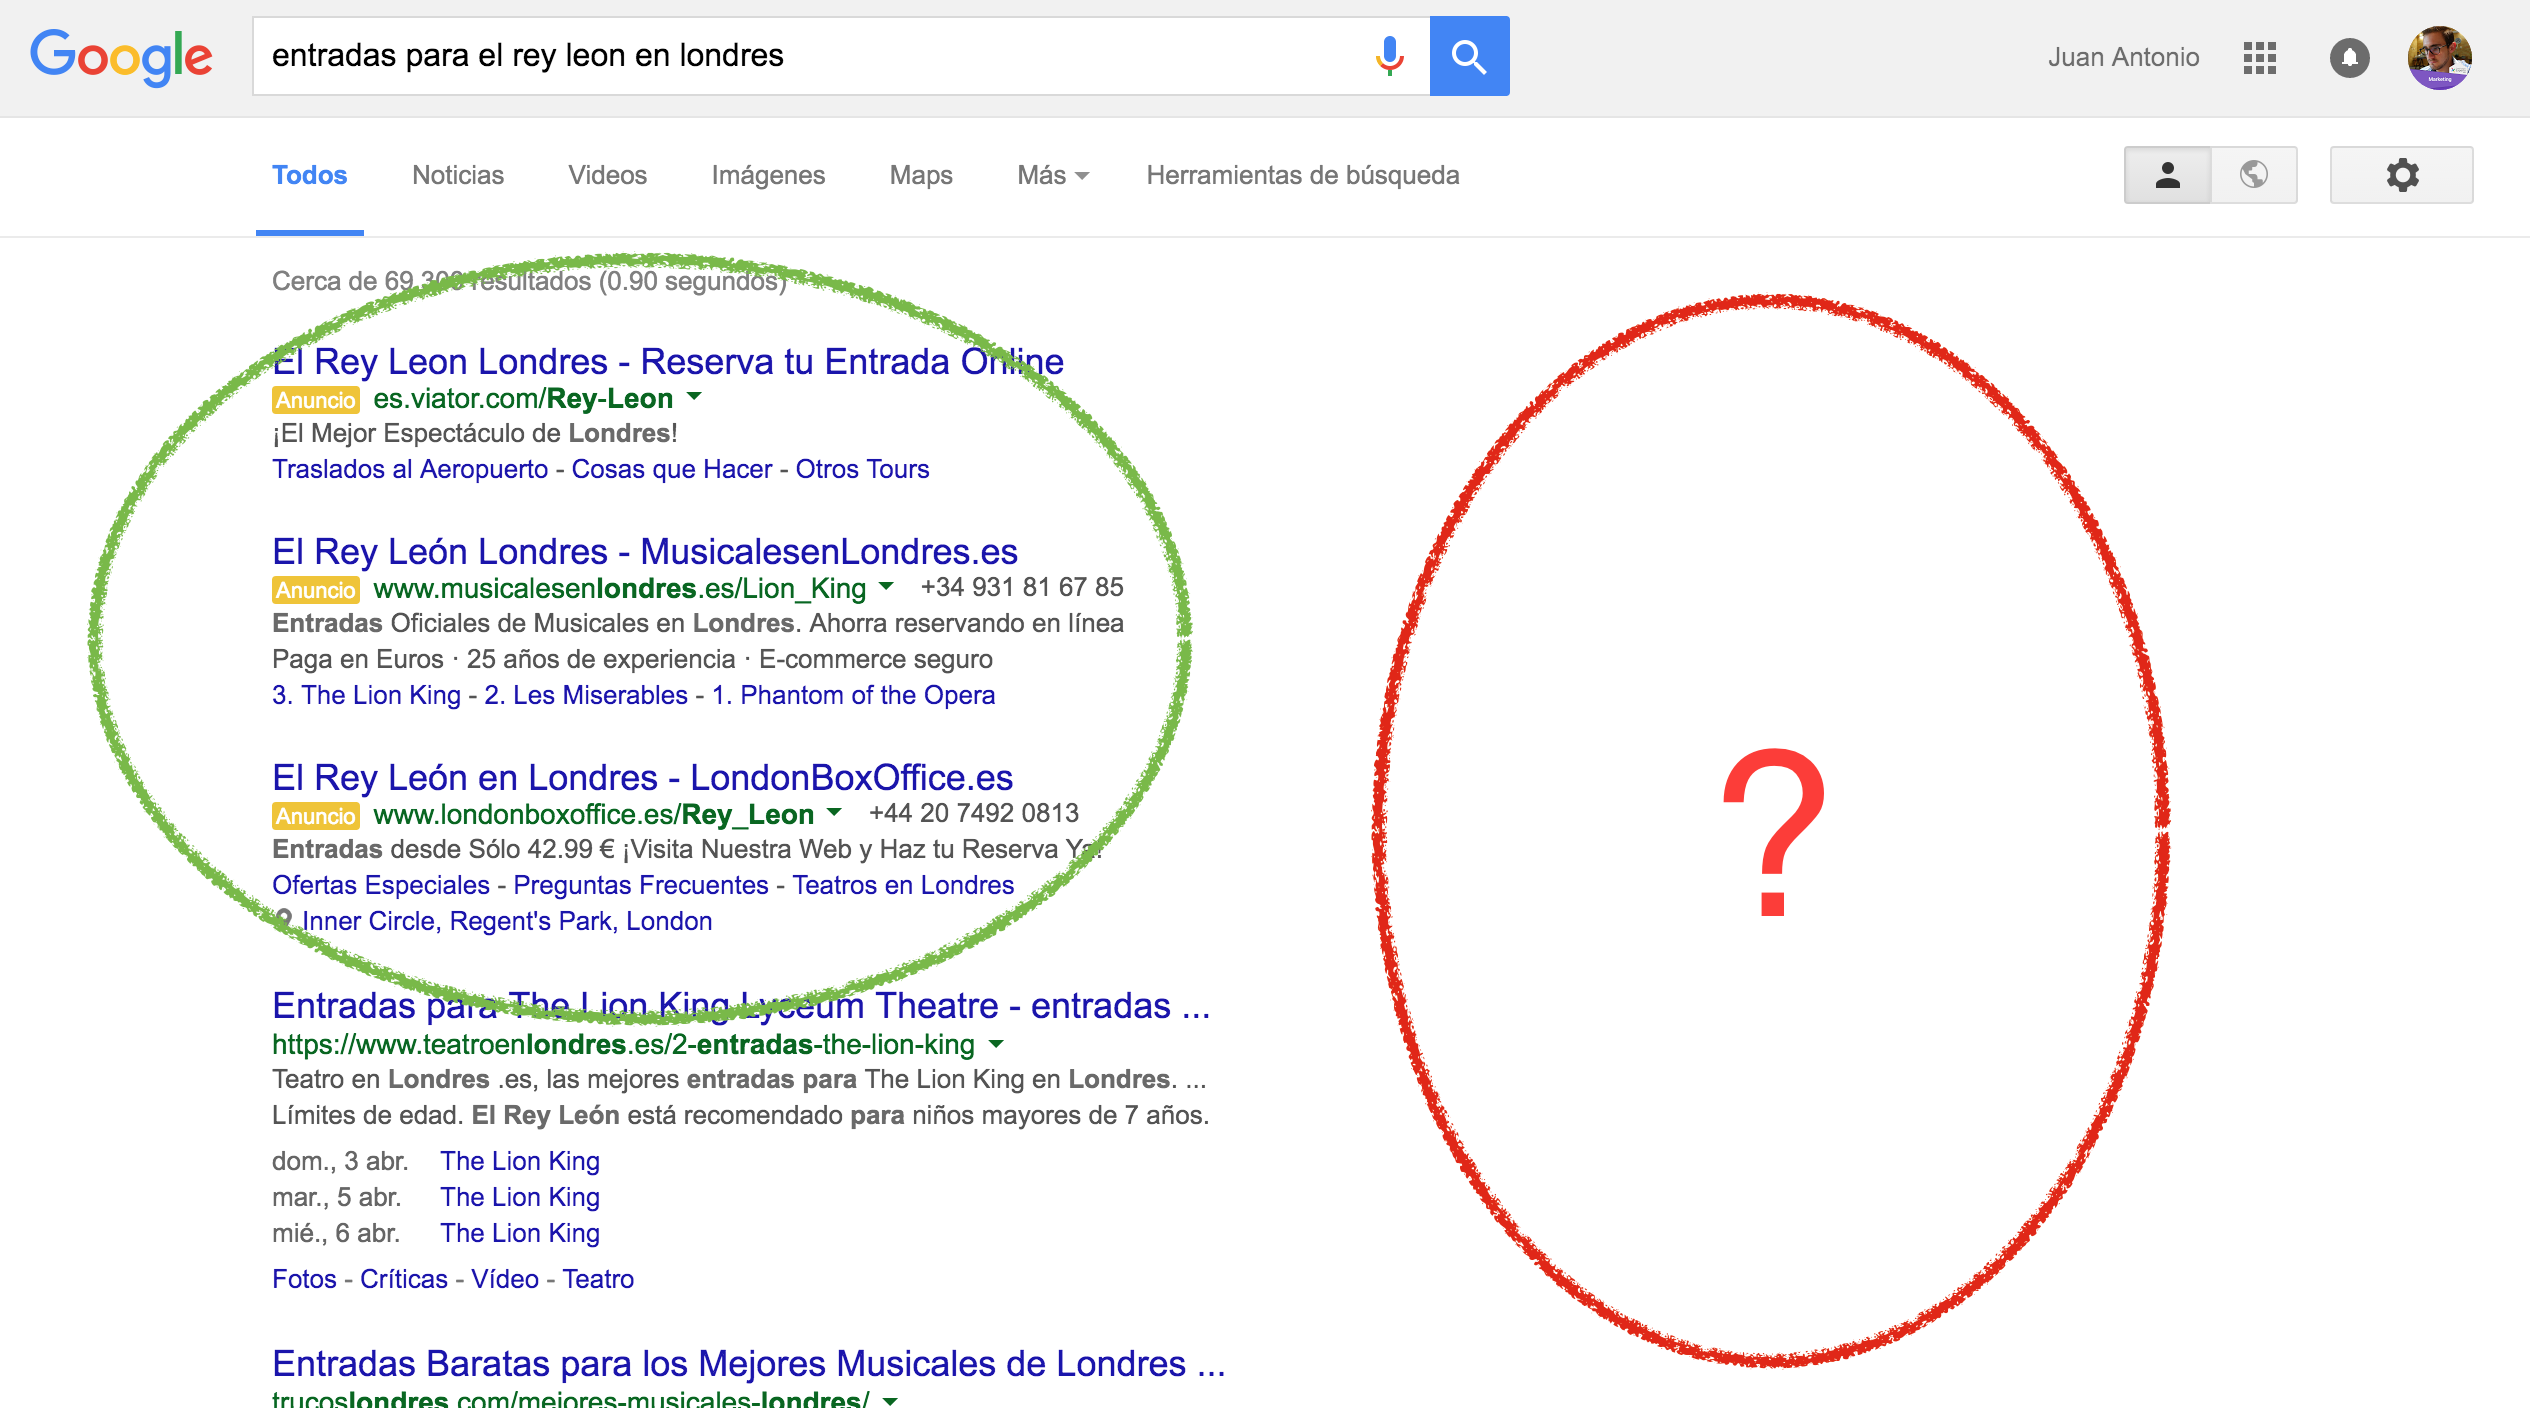Screen dimensions: 2530x1408
Task: Click the Inner Circle location pin icon
Action: click(x=284, y=920)
